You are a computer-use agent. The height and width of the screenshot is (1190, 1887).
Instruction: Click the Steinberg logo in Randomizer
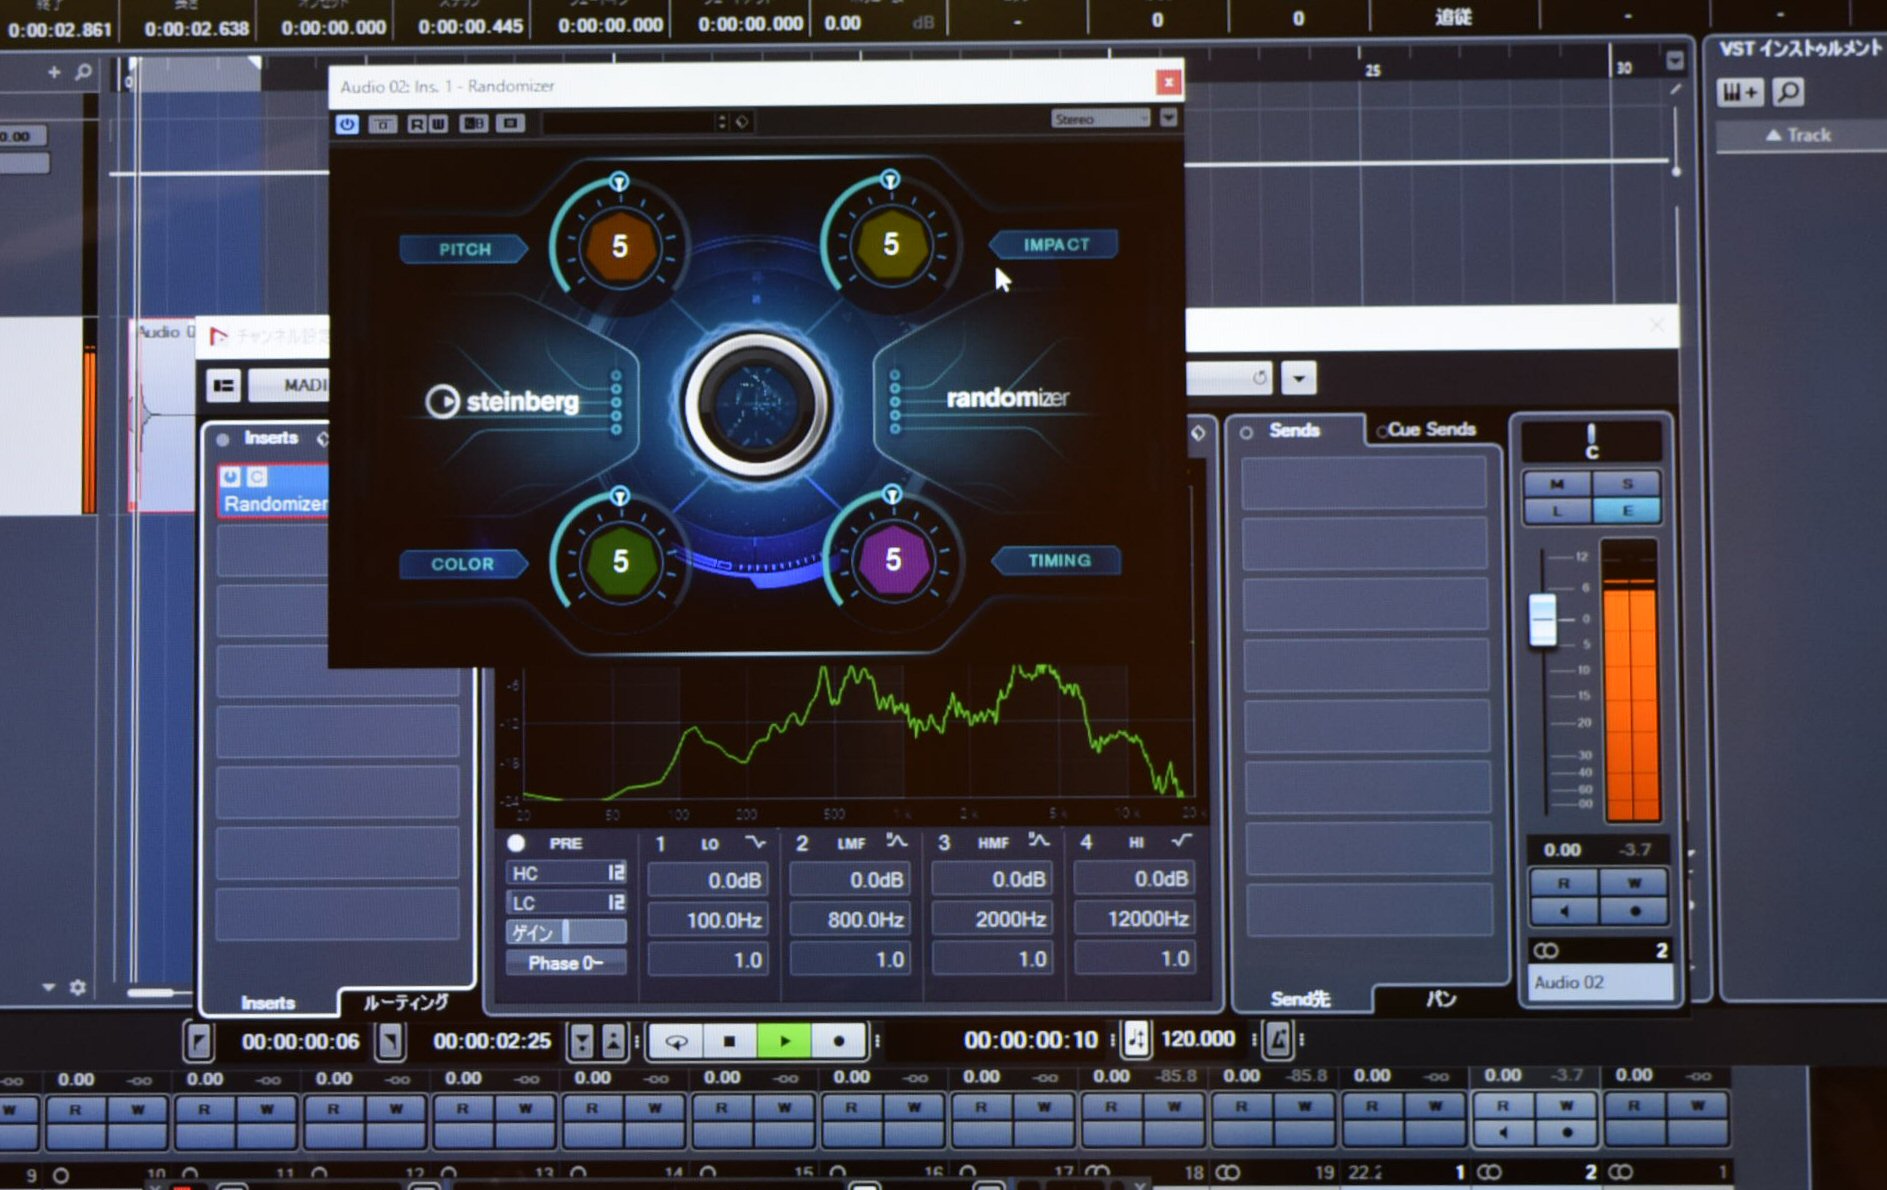503,401
